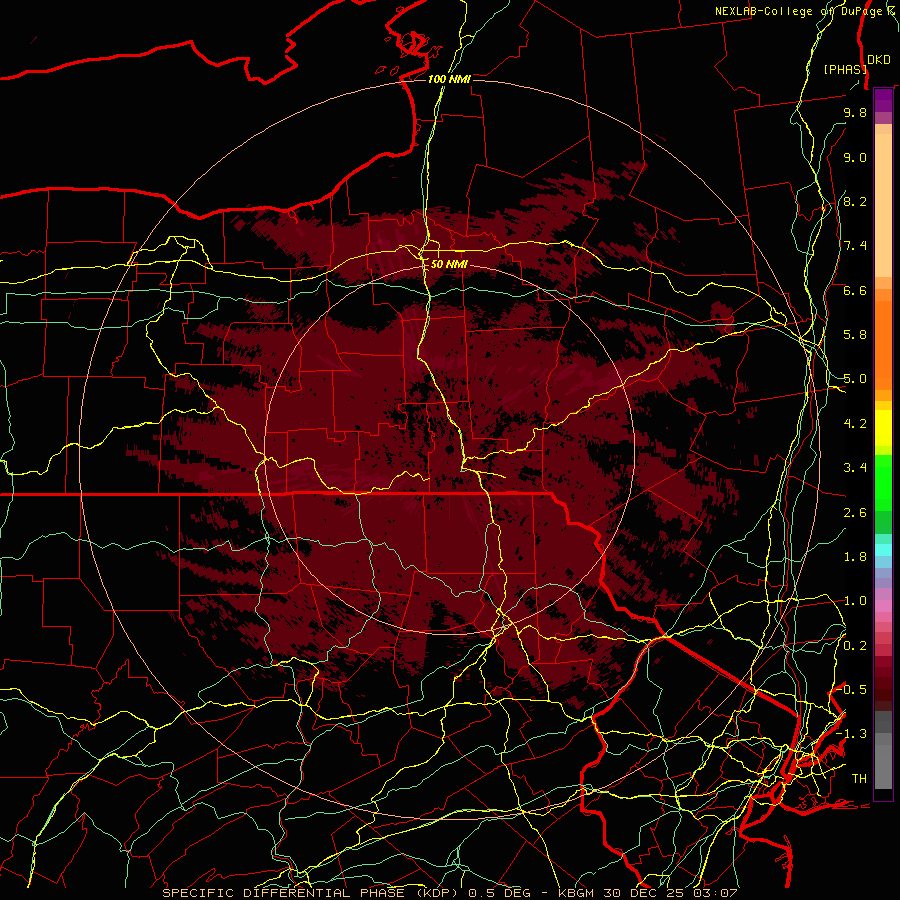
Task: Click the 6.6 scale value
Action: (855, 290)
